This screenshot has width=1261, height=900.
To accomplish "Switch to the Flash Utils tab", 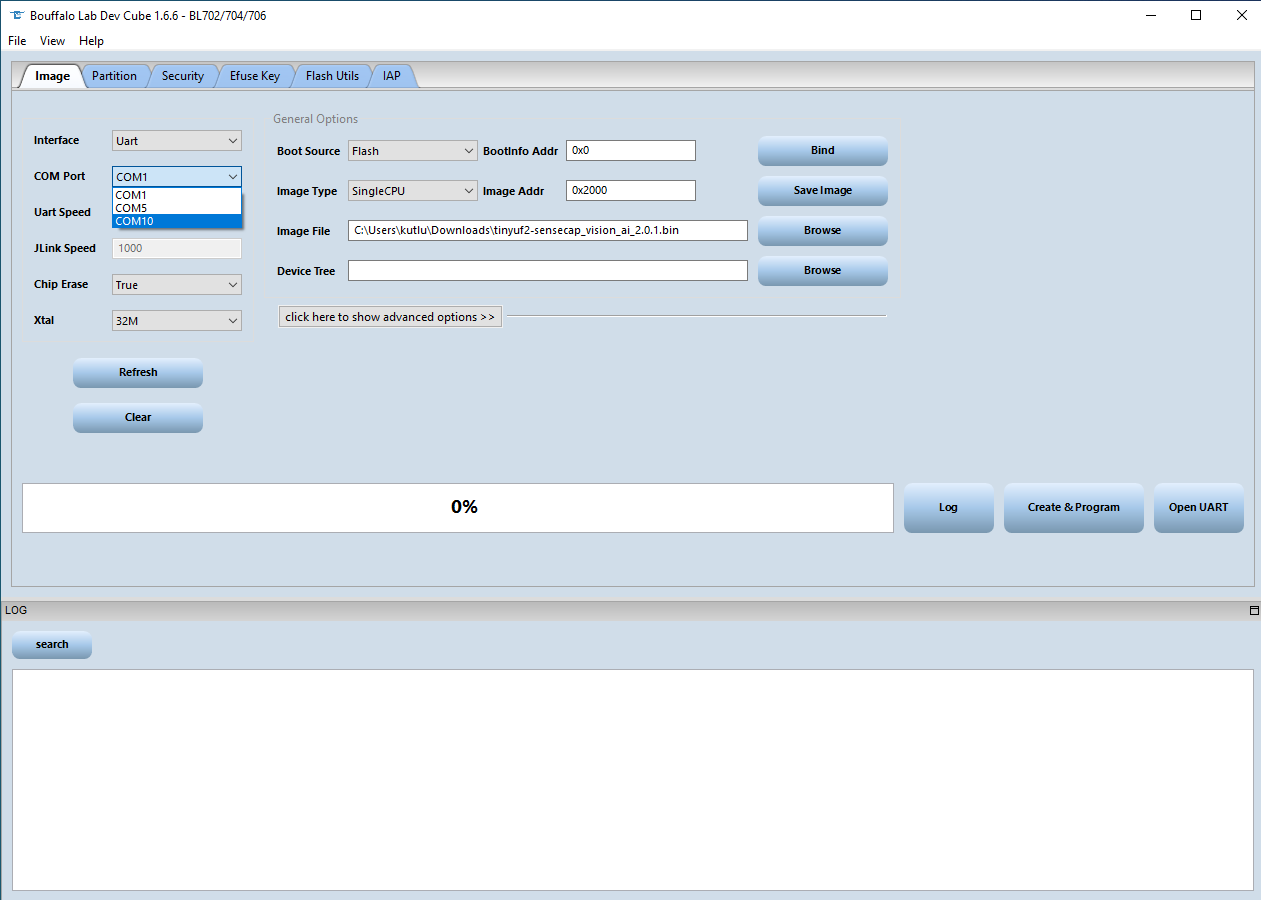I will tap(332, 76).
